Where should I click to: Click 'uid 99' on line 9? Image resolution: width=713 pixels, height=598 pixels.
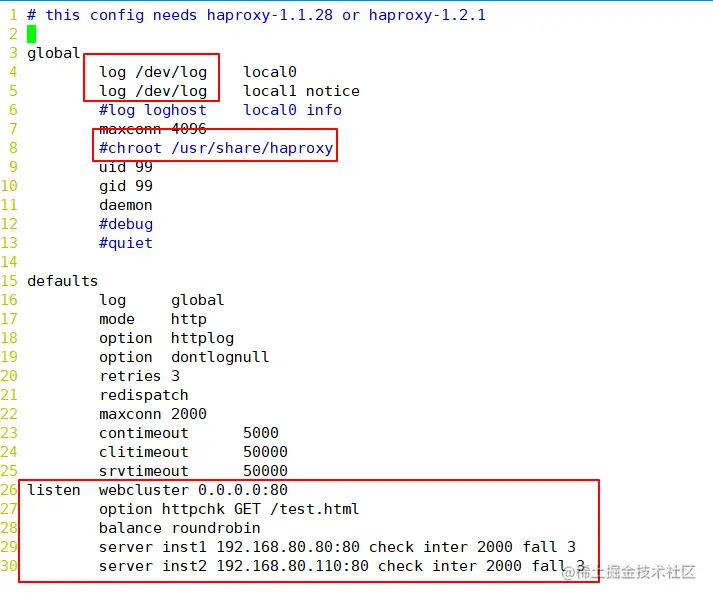[x=126, y=167]
